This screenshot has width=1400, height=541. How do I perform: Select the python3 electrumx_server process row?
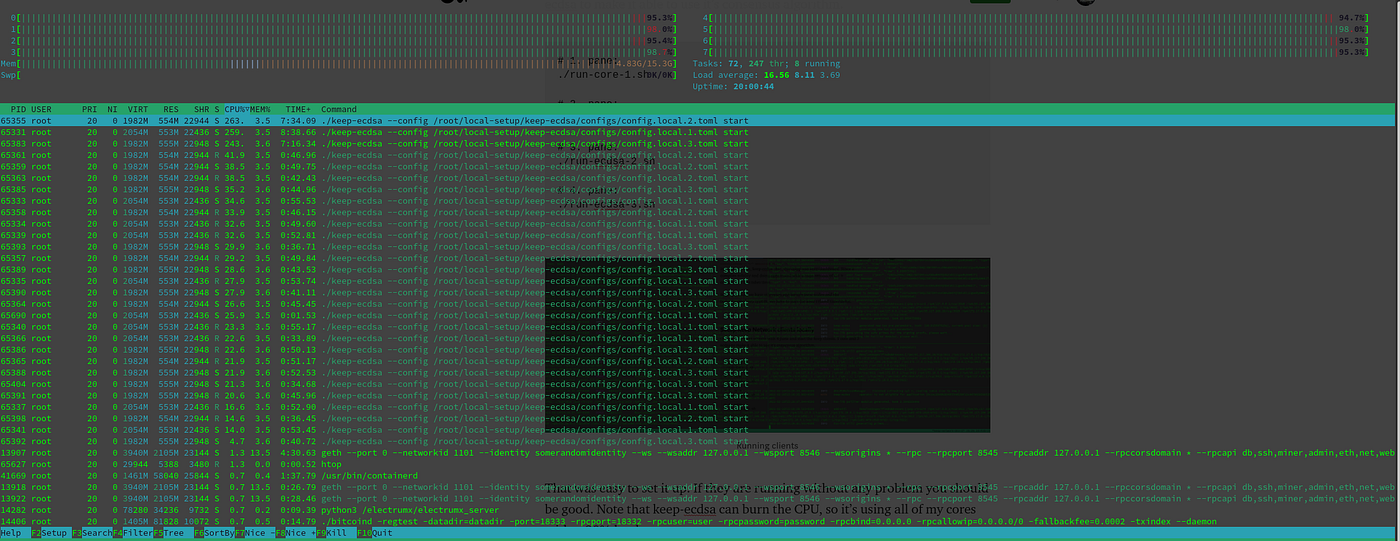click(x=700, y=510)
